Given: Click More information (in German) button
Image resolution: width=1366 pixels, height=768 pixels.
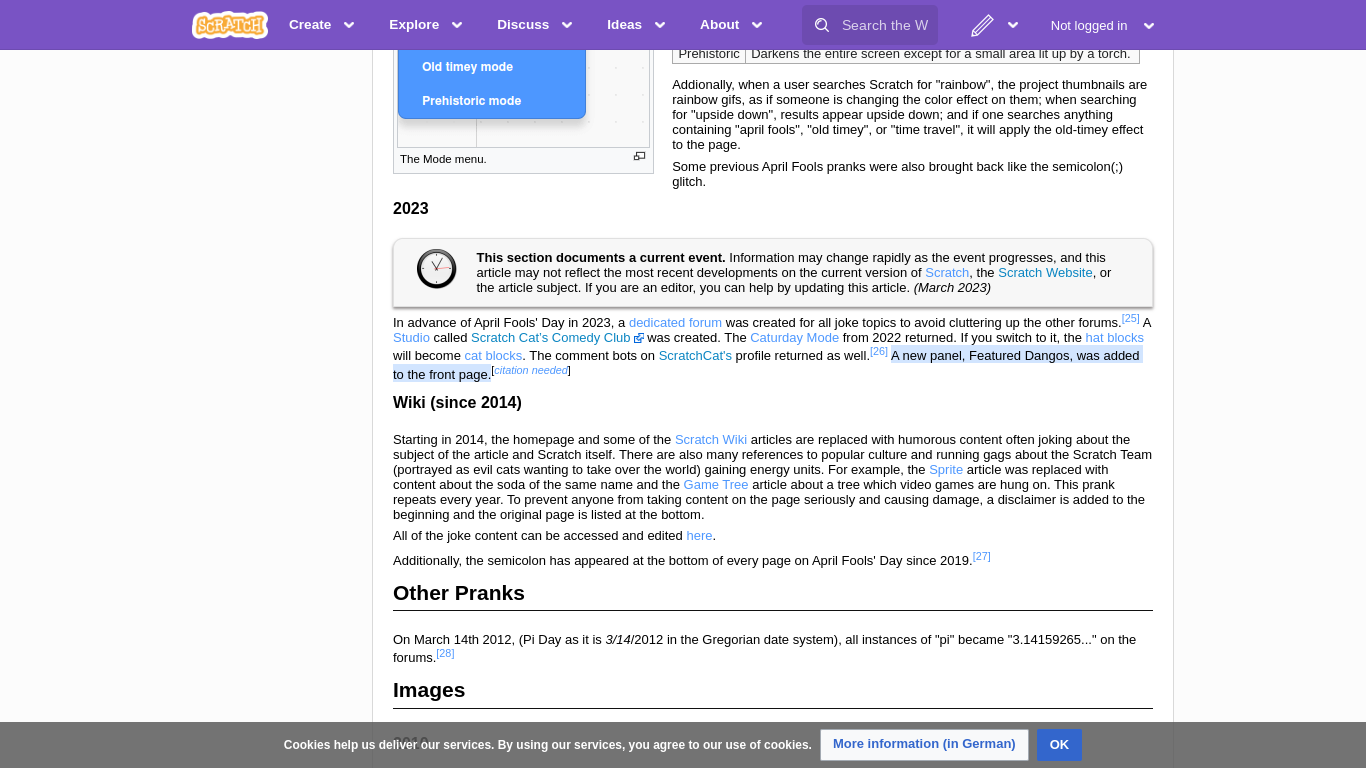Looking at the screenshot, I should click(x=923, y=744).
